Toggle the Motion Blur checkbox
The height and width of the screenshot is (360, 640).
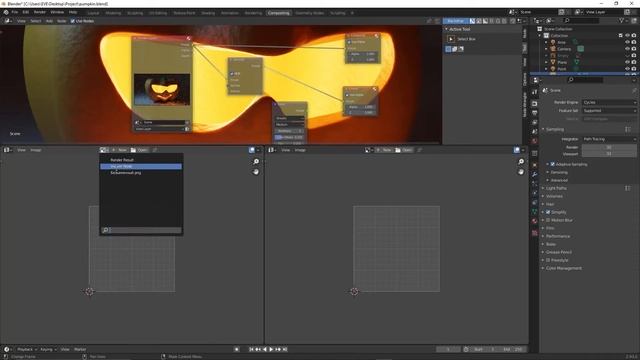(548, 220)
